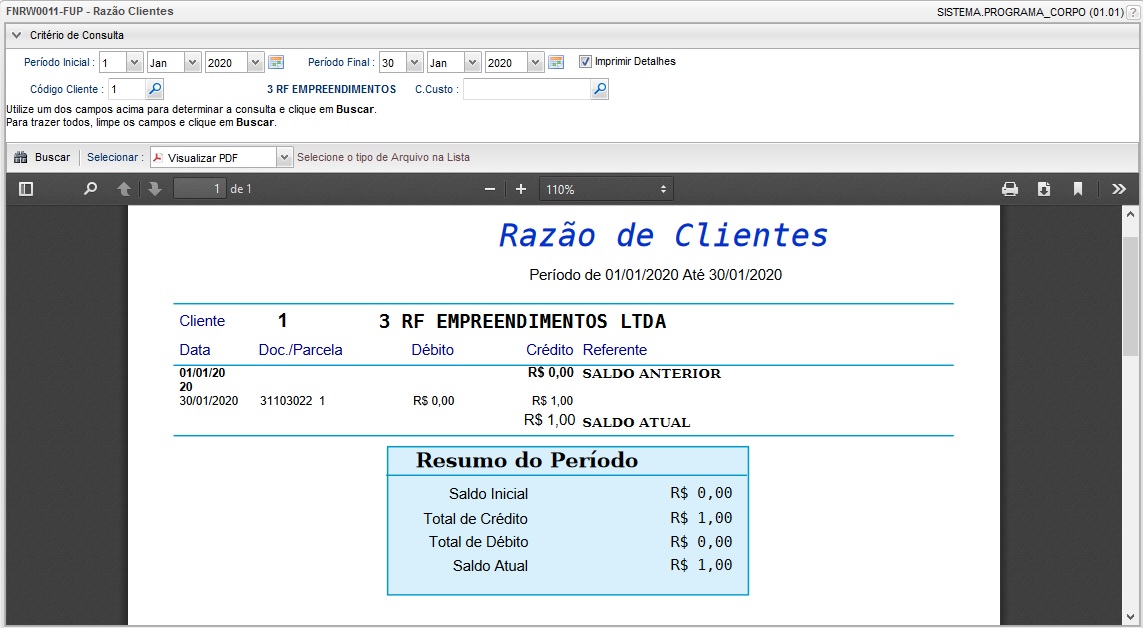Open the 110% zoom level selector
Screen dimensions: 1143x628
606,188
